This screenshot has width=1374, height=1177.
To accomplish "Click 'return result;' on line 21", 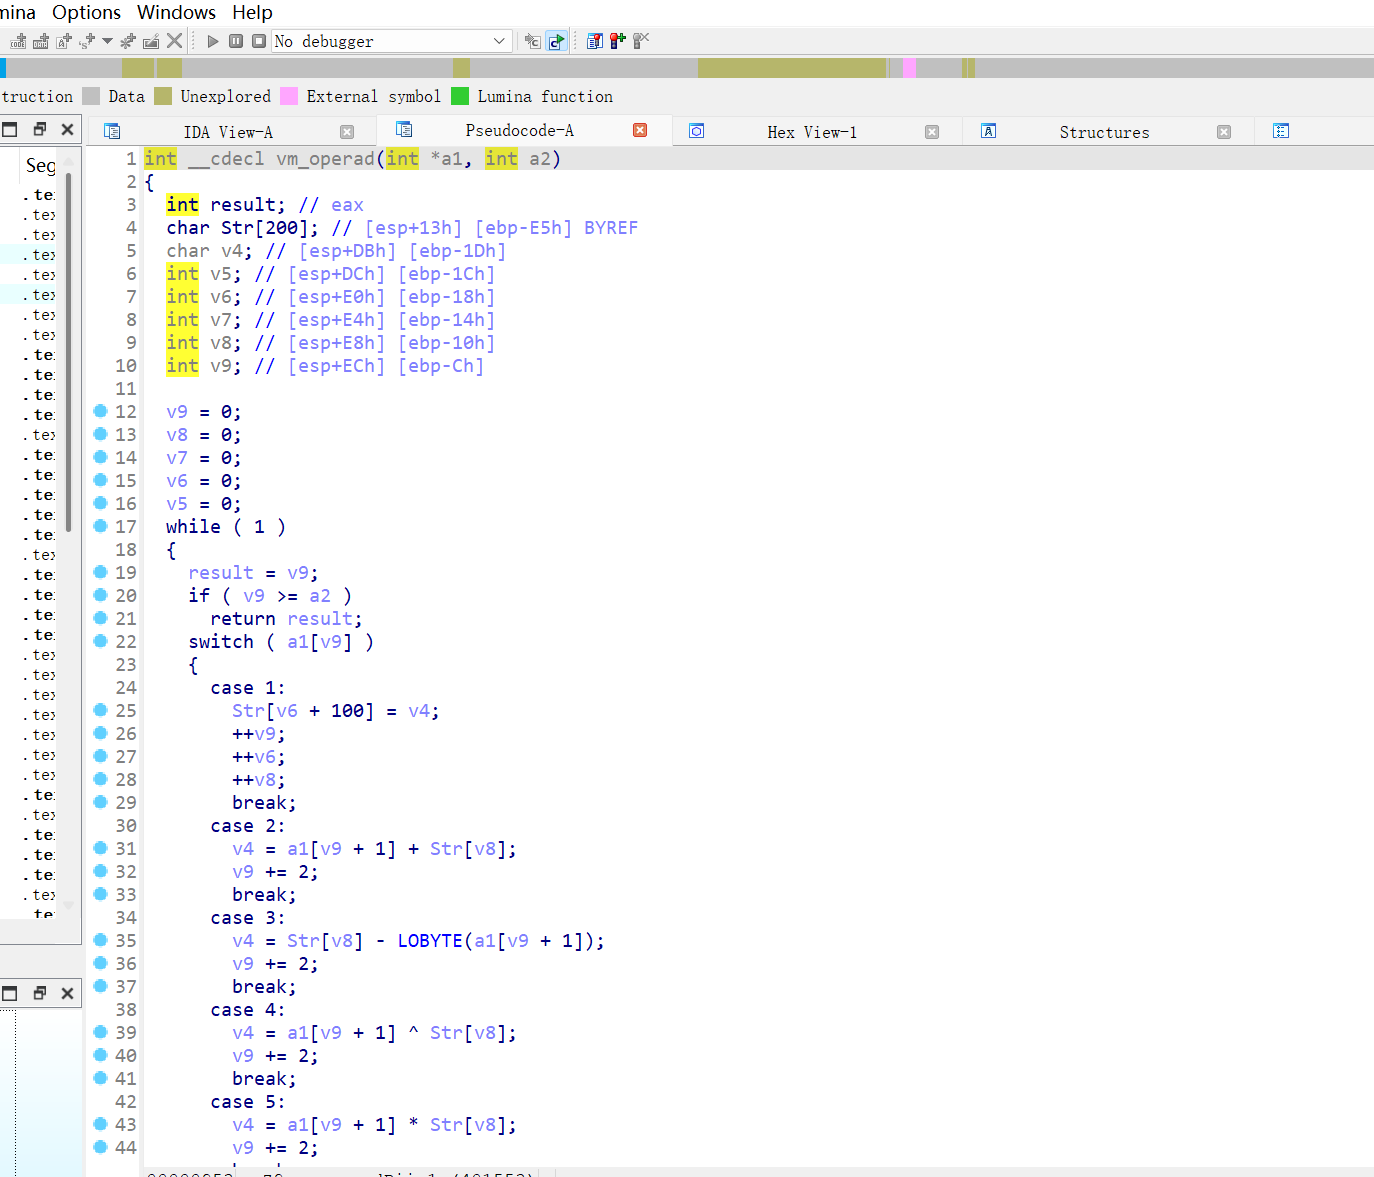I will (x=286, y=619).
